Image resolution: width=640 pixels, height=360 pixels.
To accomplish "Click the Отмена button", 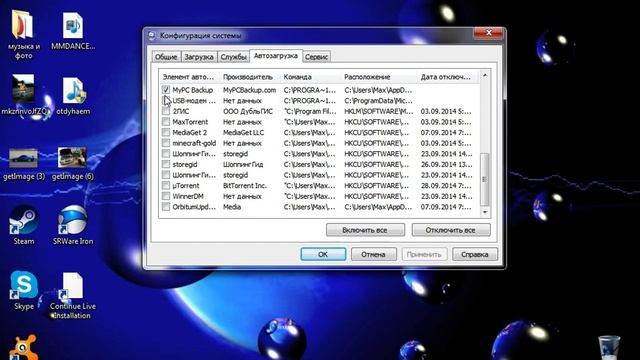I will 373,254.
